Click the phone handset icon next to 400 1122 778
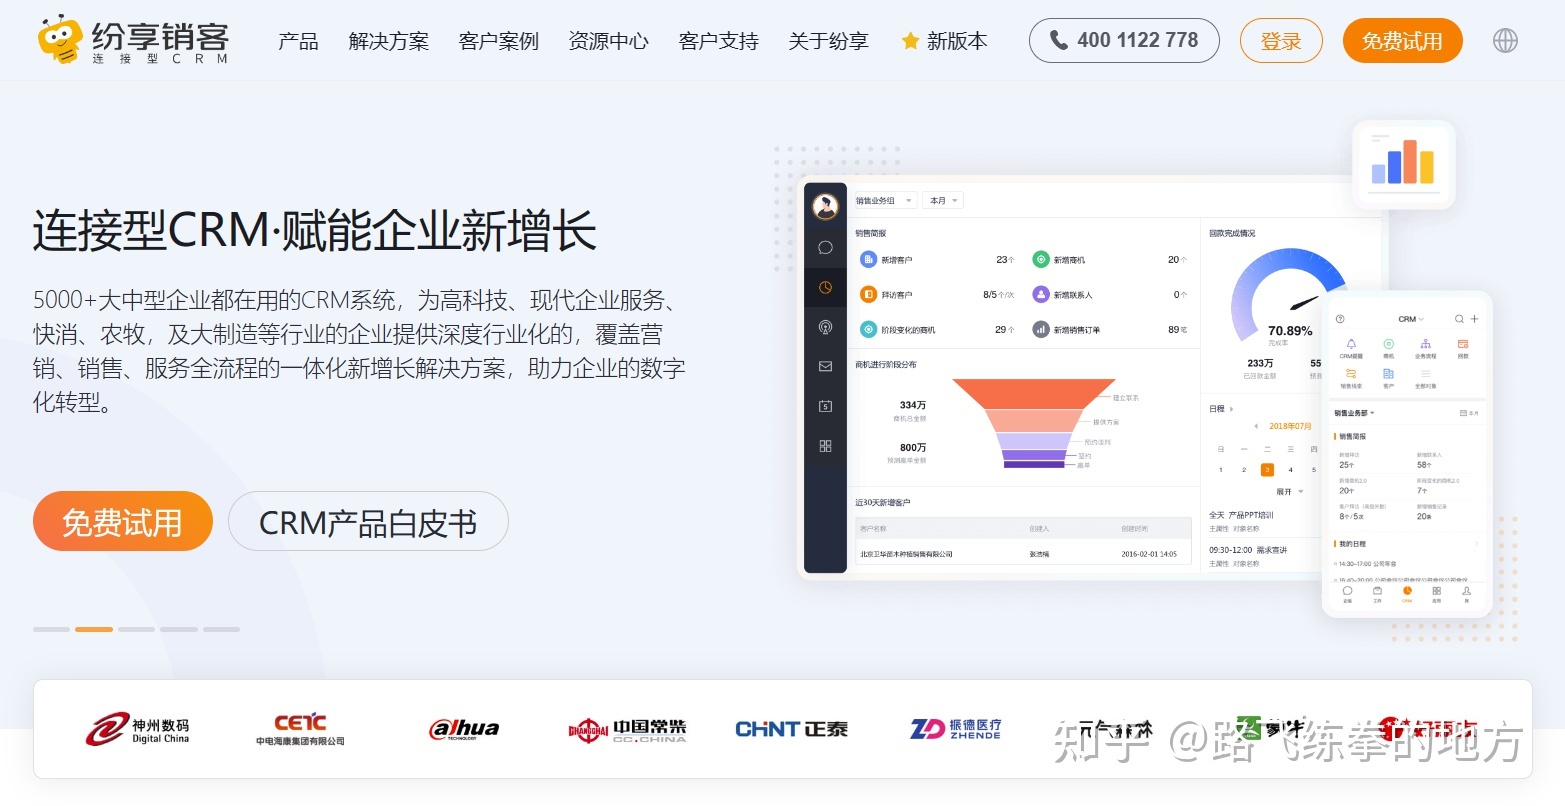This screenshot has height=806, width=1565. point(1058,40)
